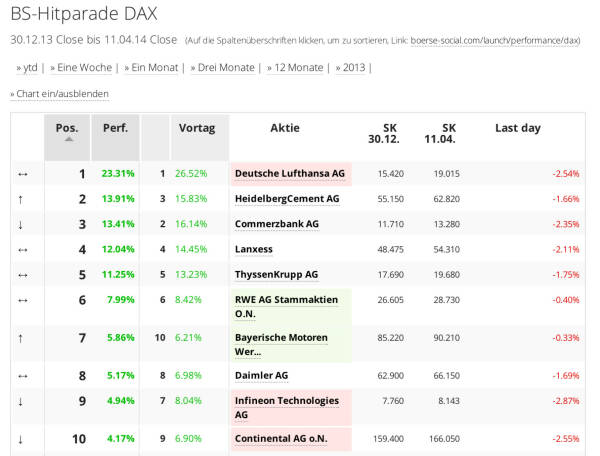Screen dimensions: 600x456
Task: Open the ytd period link
Action: pyautogui.click(x=27, y=67)
